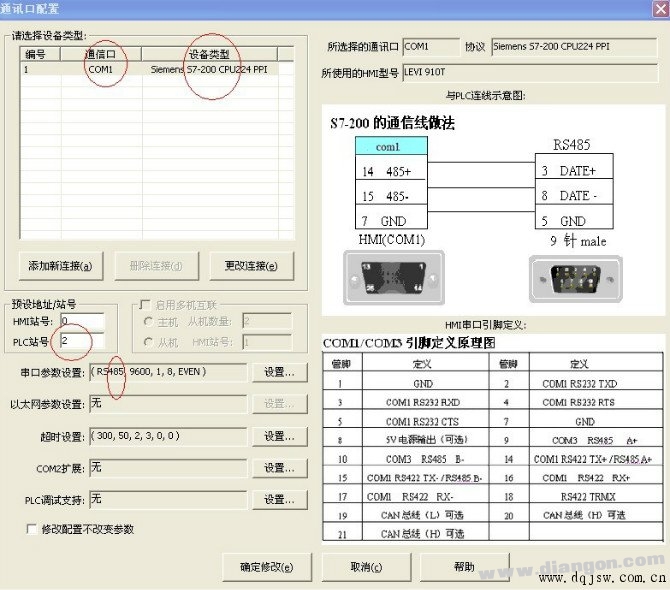This screenshot has width=670, height=590.
Task: Click the 设备类型 column header
Action: coord(209,54)
